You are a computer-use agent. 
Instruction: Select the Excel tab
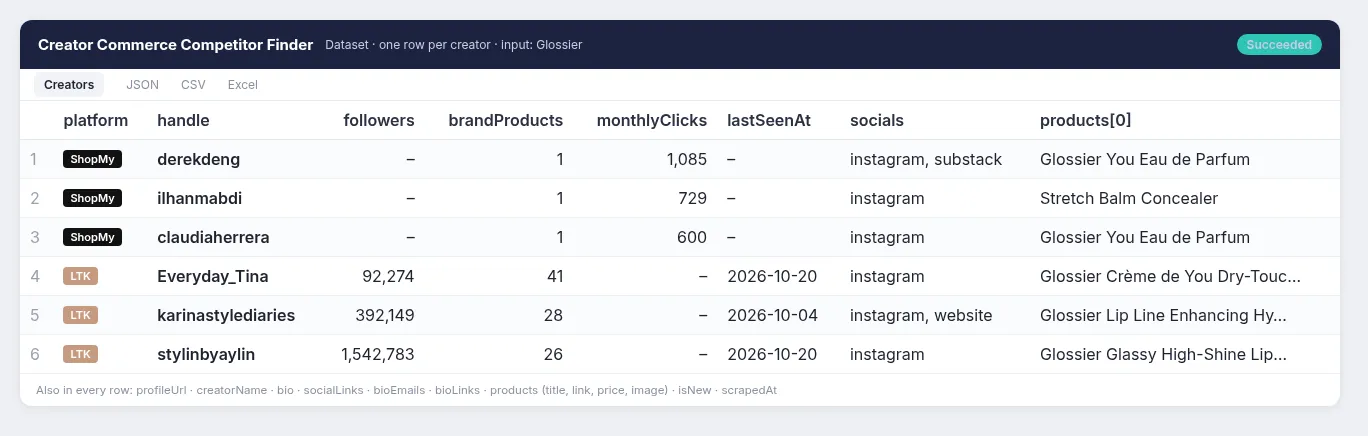[243, 85]
